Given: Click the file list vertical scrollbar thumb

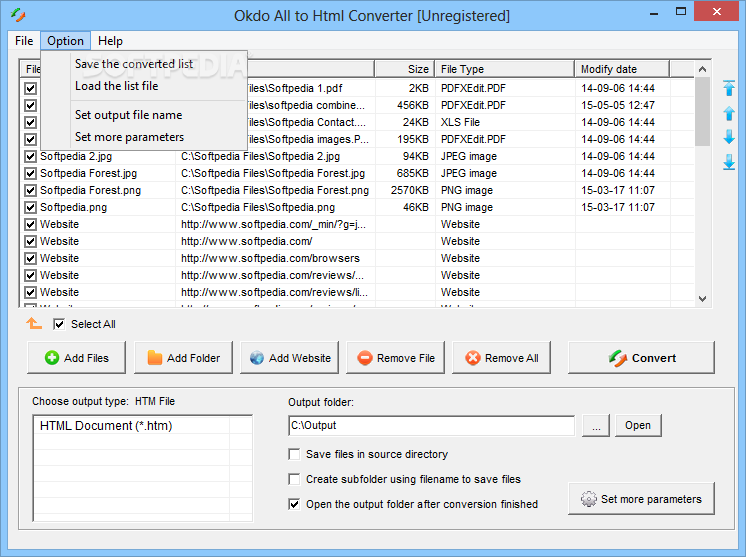Looking at the screenshot, I should [x=702, y=112].
